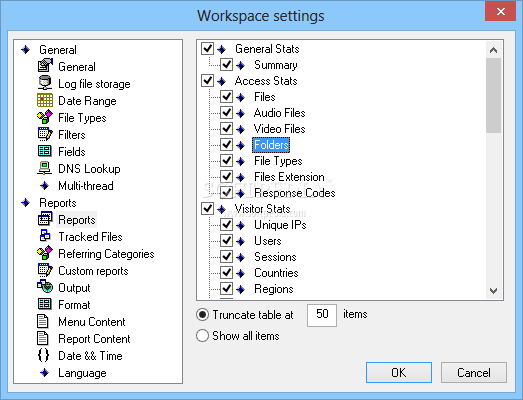Toggle the Visitor Stats checkbox

click(x=207, y=209)
